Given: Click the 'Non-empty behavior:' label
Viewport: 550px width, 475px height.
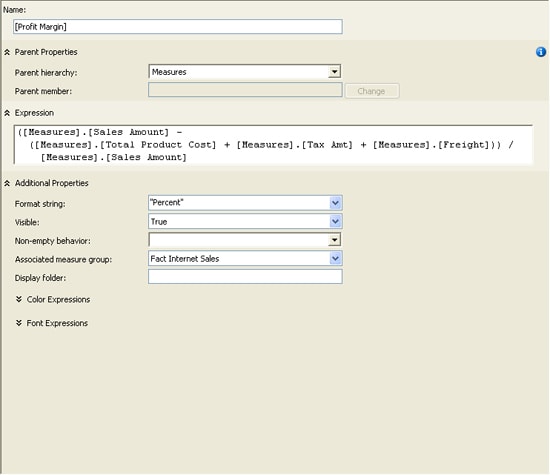Looking at the screenshot, I should [x=53, y=241].
